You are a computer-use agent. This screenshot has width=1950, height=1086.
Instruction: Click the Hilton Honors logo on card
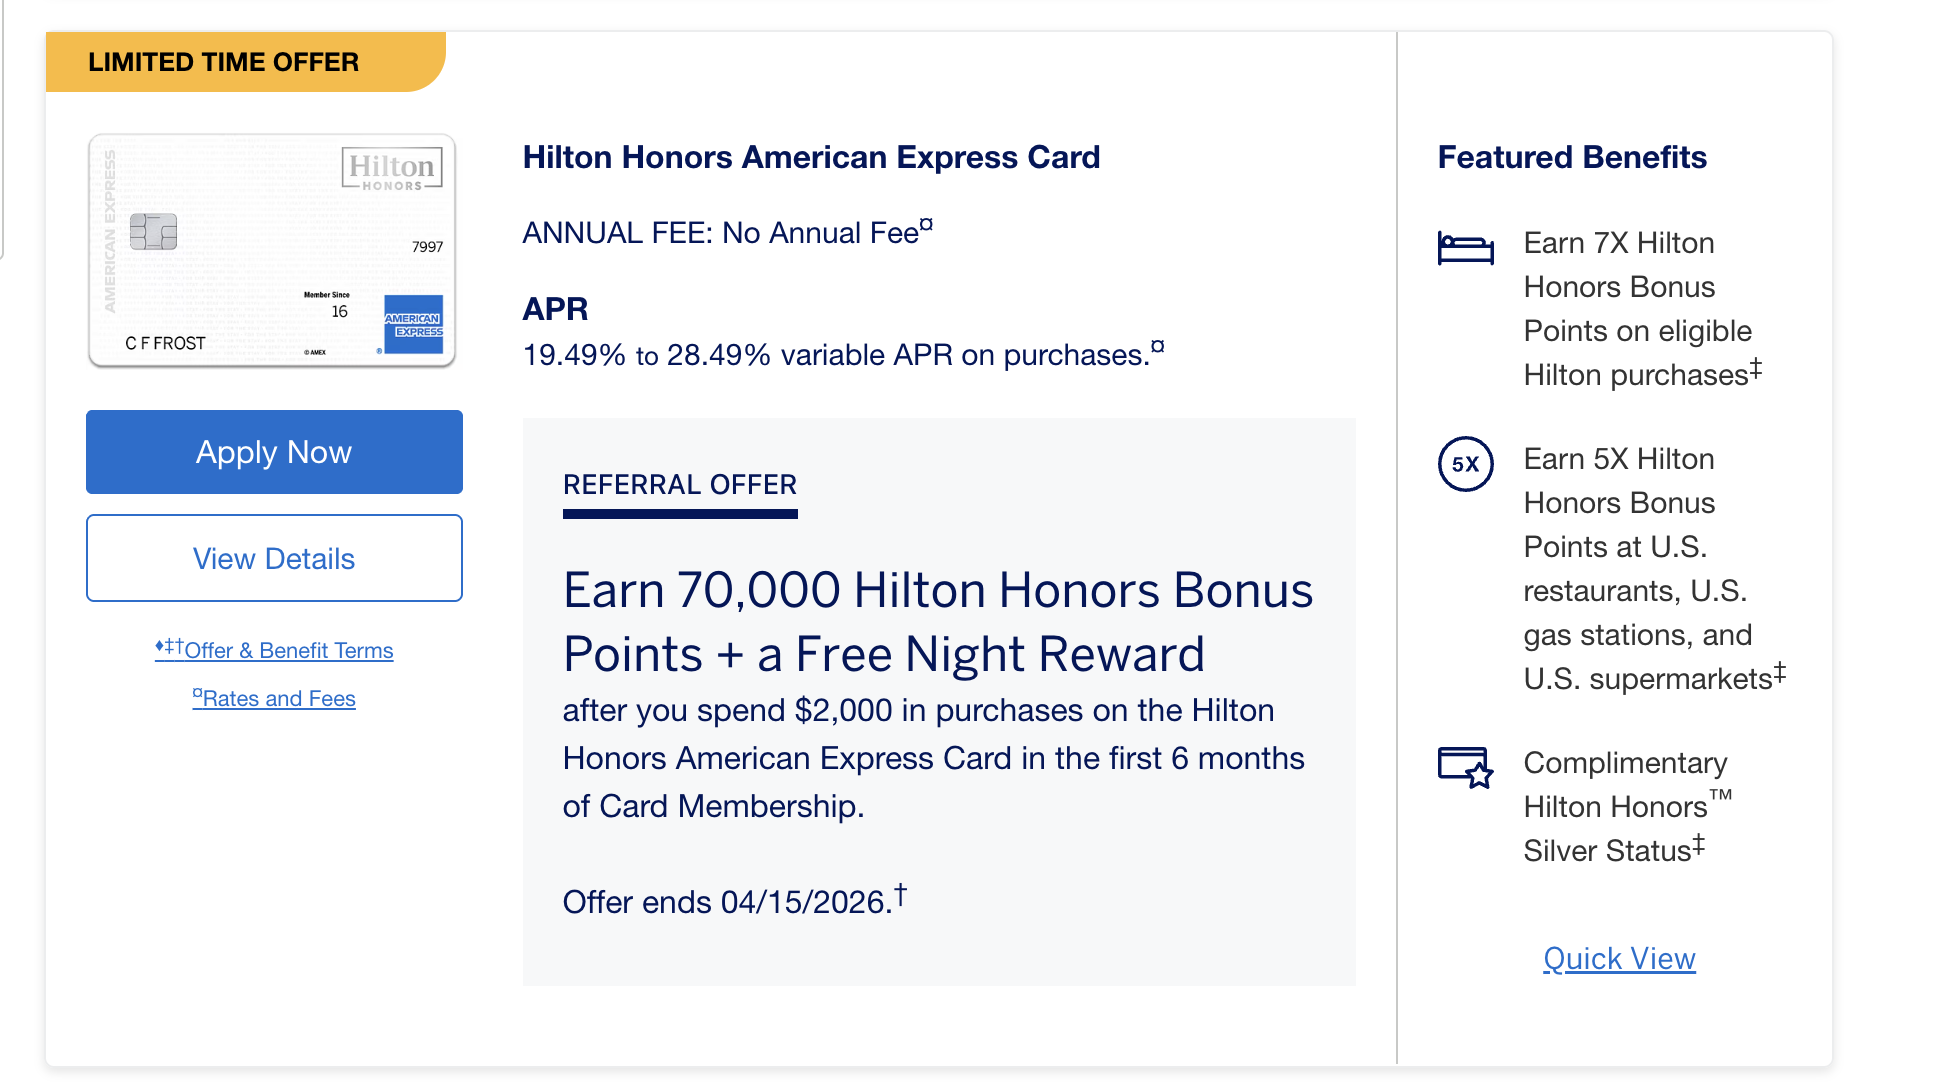pos(391,169)
